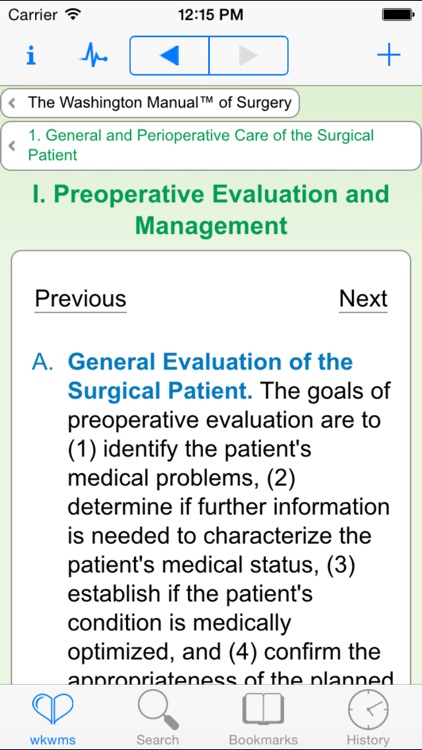Tap the Preoperative Evaluation and Management title
This screenshot has height=750, width=422.
coord(211,209)
